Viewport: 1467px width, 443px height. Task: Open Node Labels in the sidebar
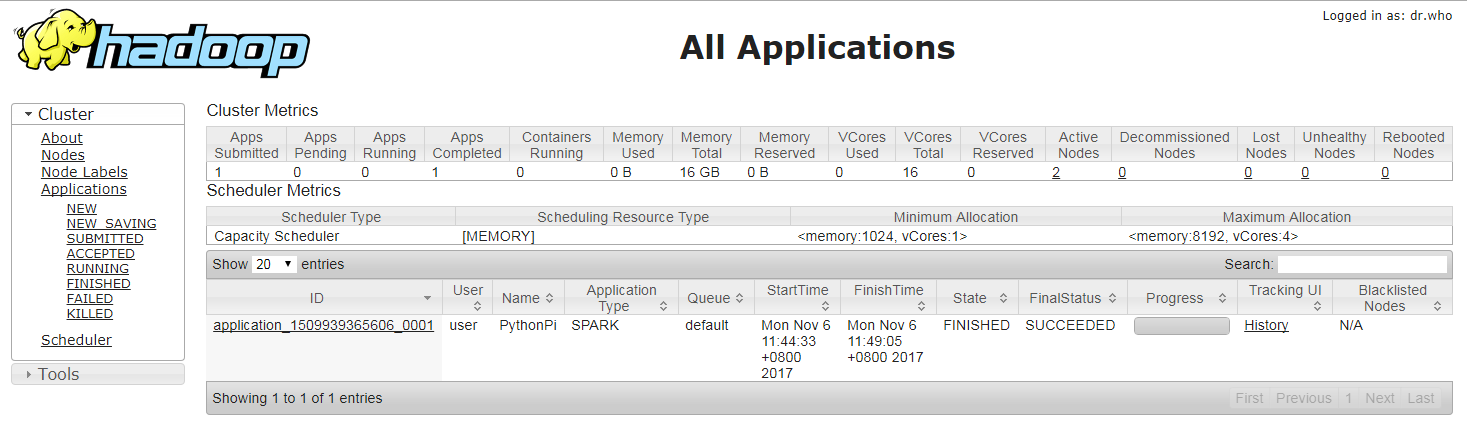84,172
